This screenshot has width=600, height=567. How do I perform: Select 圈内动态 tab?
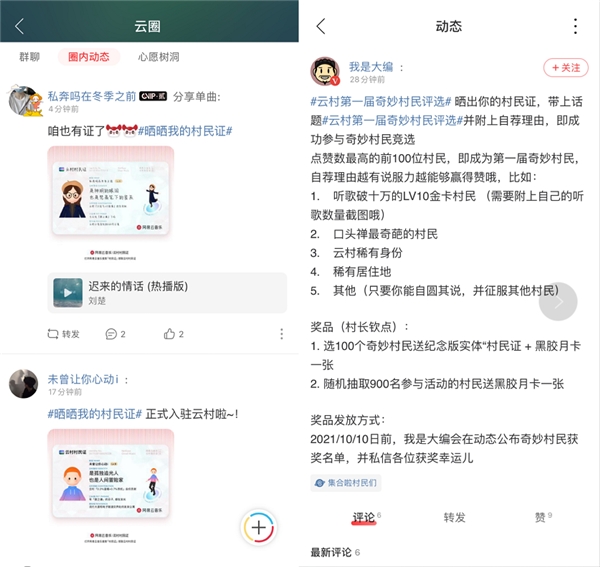coord(88,57)
